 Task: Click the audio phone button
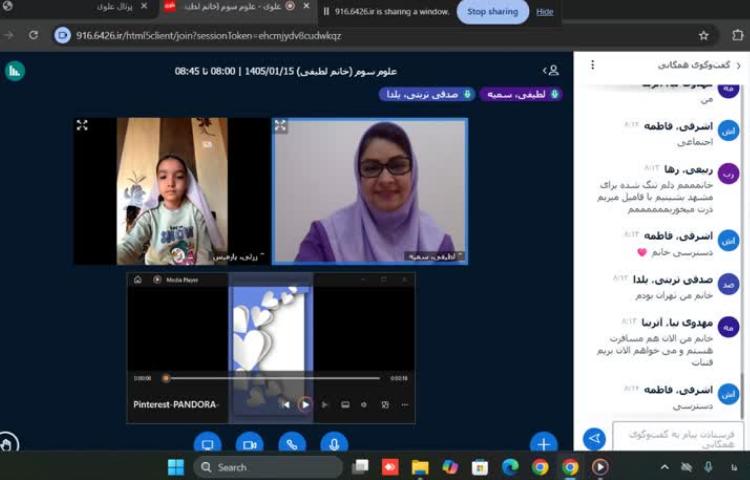[x=292, y=443]
